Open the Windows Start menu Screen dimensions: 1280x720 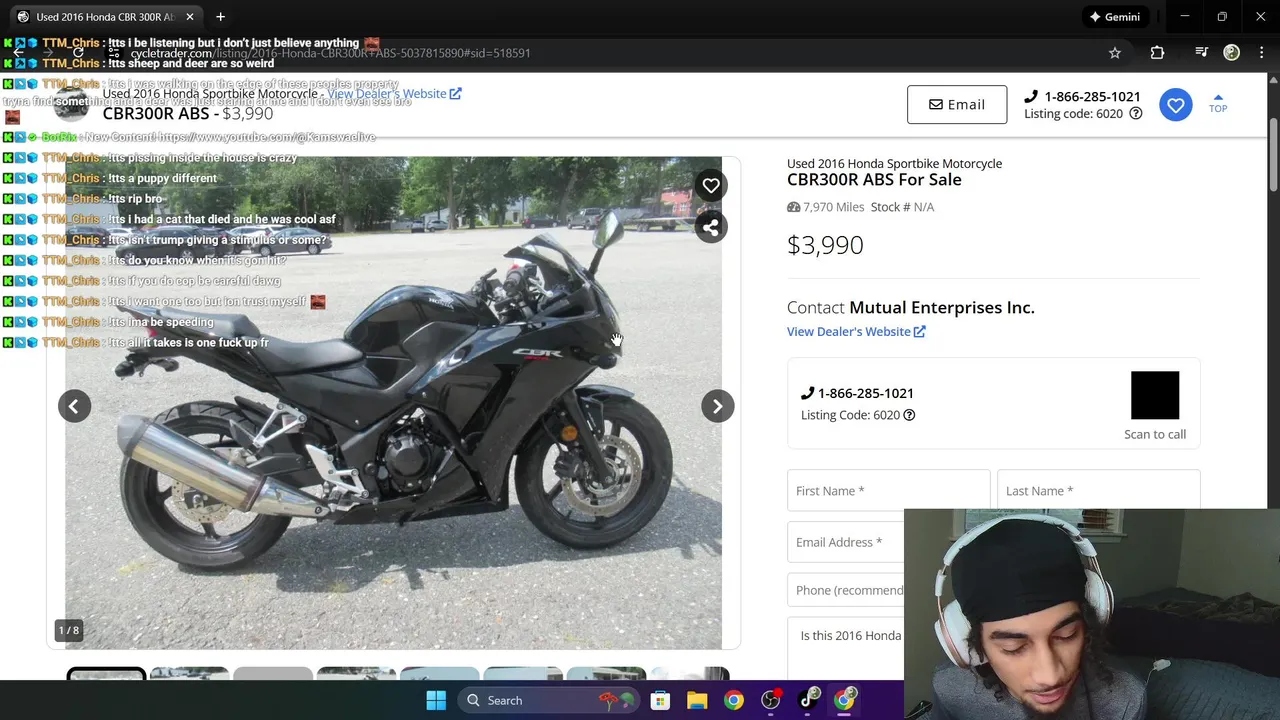pyautogui.click(x=436, y=700)
